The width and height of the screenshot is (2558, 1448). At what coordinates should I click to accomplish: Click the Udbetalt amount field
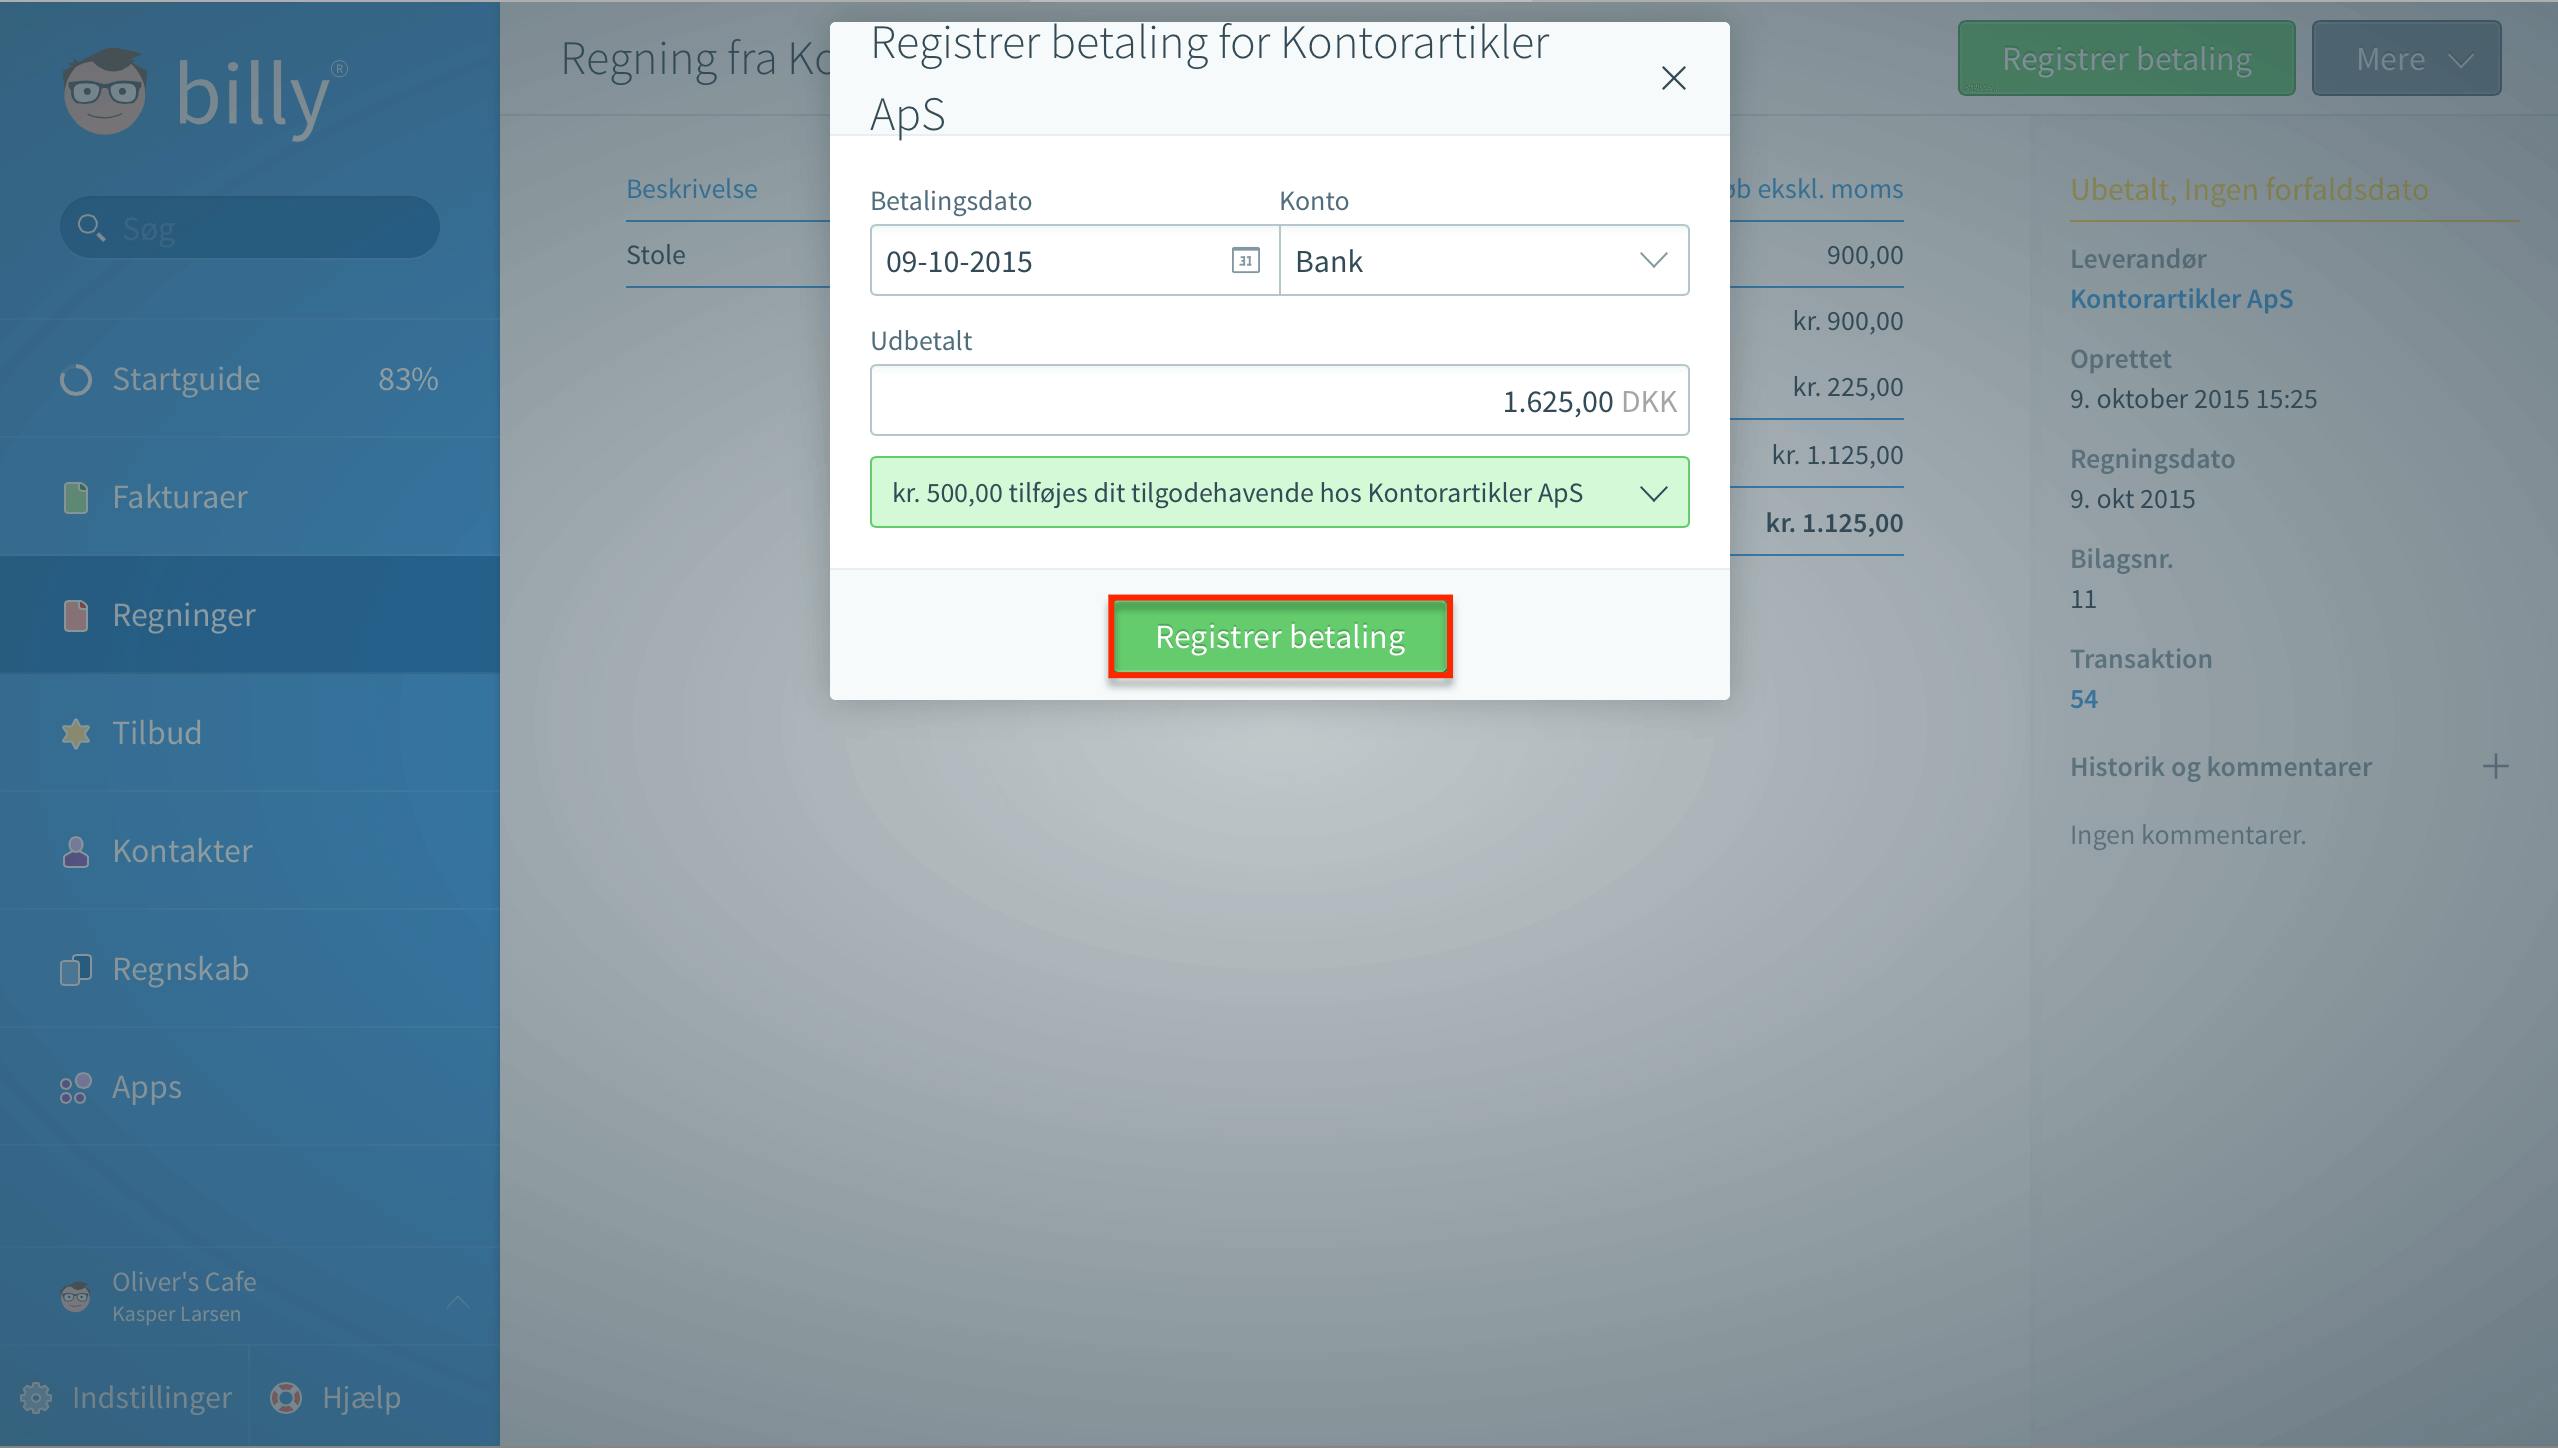1280,400
